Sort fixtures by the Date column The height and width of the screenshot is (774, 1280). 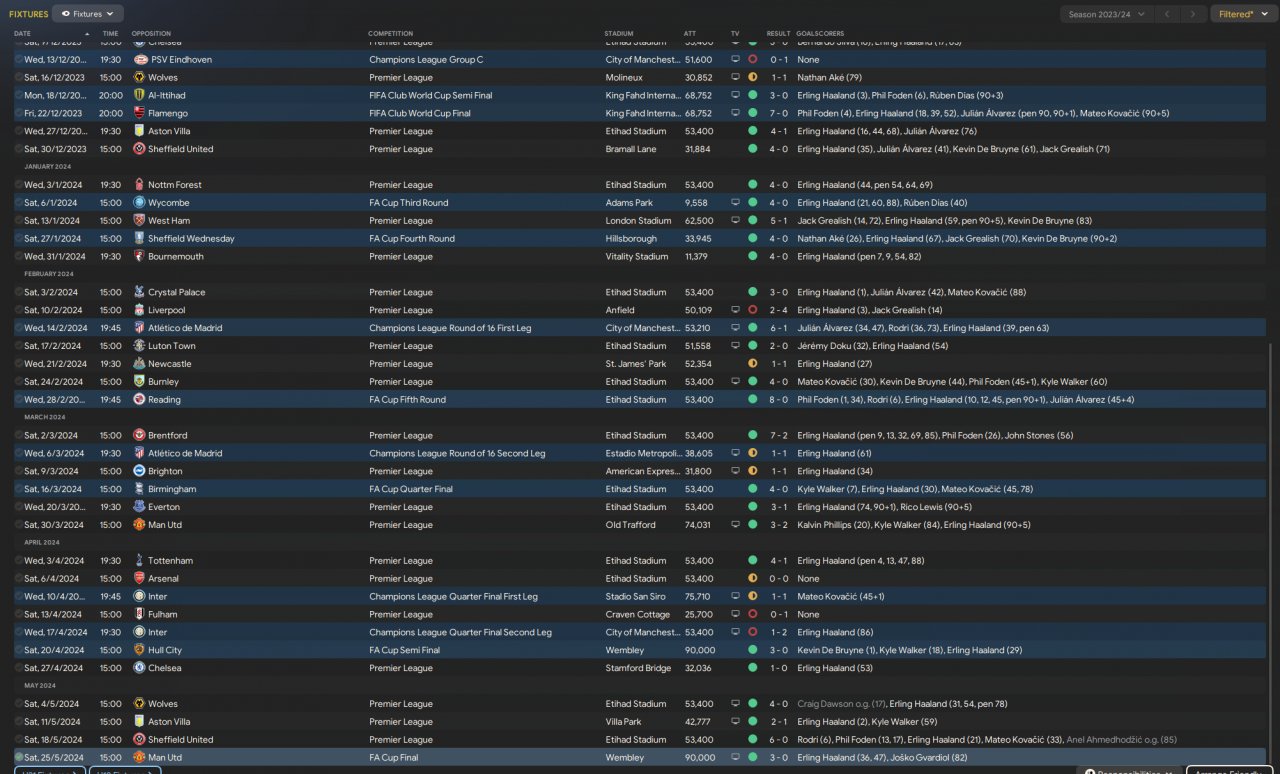(23, 34)
